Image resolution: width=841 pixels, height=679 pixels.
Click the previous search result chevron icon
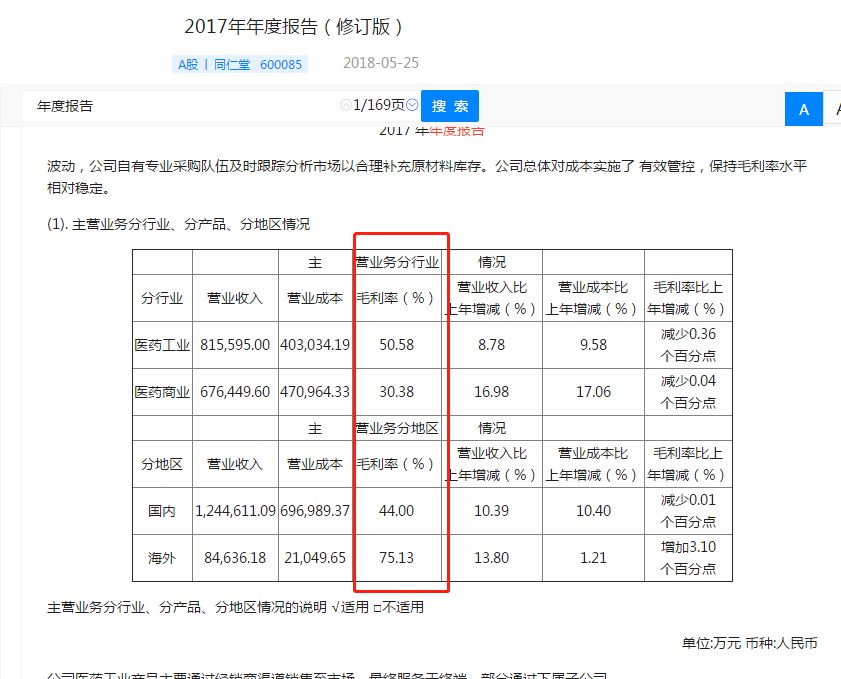344,104
